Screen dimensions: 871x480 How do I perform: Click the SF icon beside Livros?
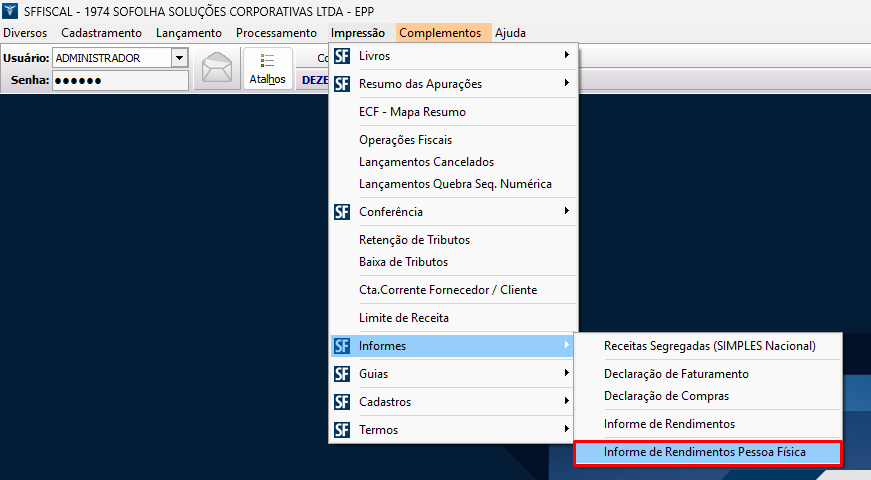[342, 56]
